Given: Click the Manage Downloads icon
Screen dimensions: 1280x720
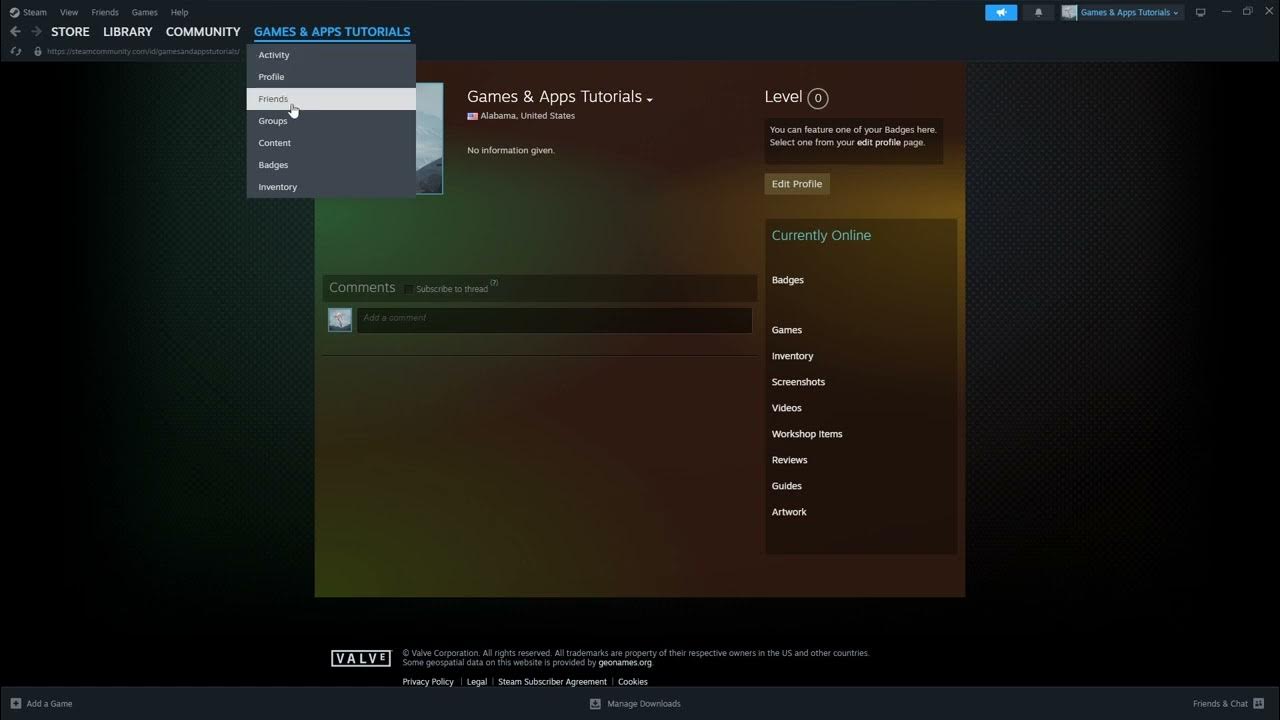Looking at the screenshot, I should [x=595, y=703].
